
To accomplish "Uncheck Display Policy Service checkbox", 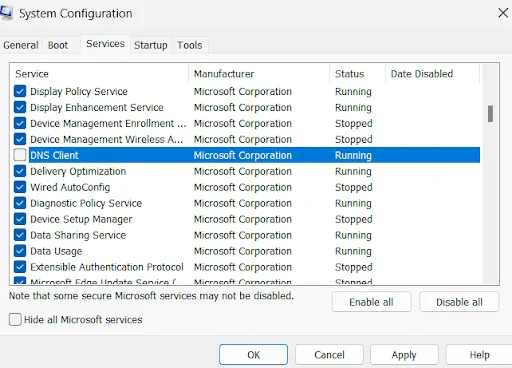I will [20, 91].
